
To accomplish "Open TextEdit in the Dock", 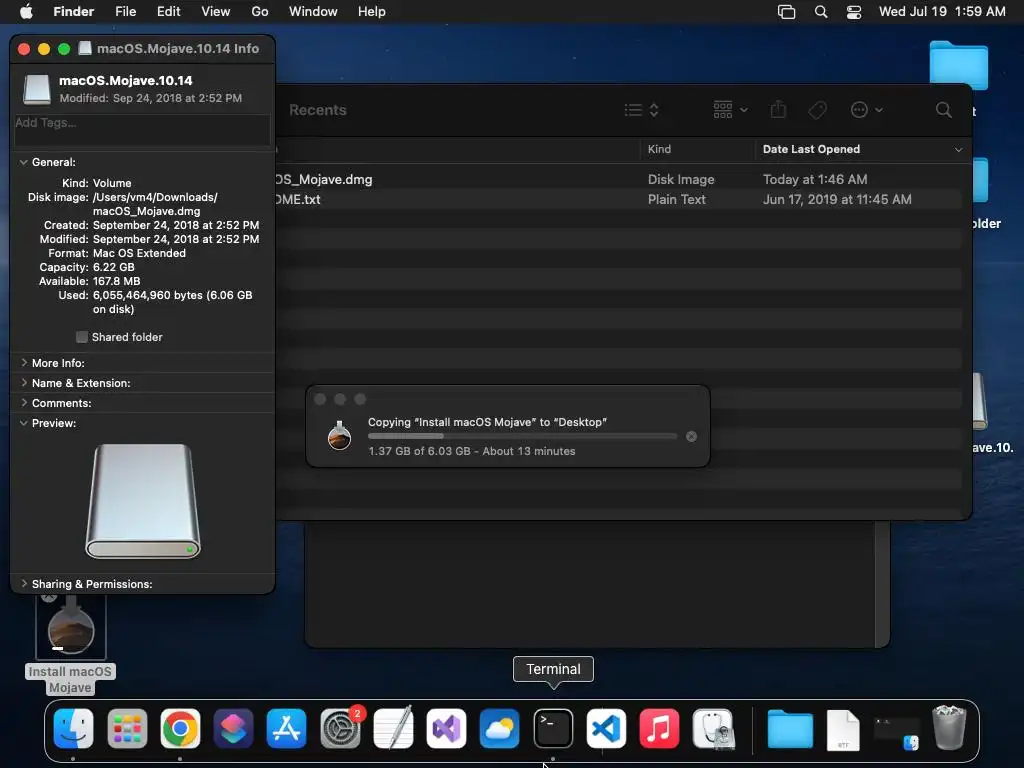I will pos(393,728).
